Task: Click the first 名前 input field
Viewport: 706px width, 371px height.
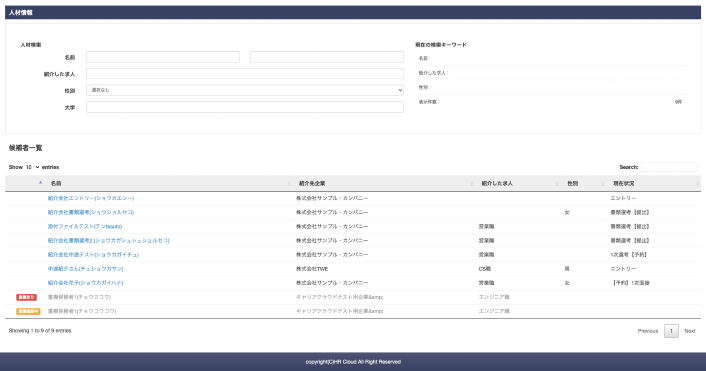Action: pyautogui.click(x=163, y=57)
